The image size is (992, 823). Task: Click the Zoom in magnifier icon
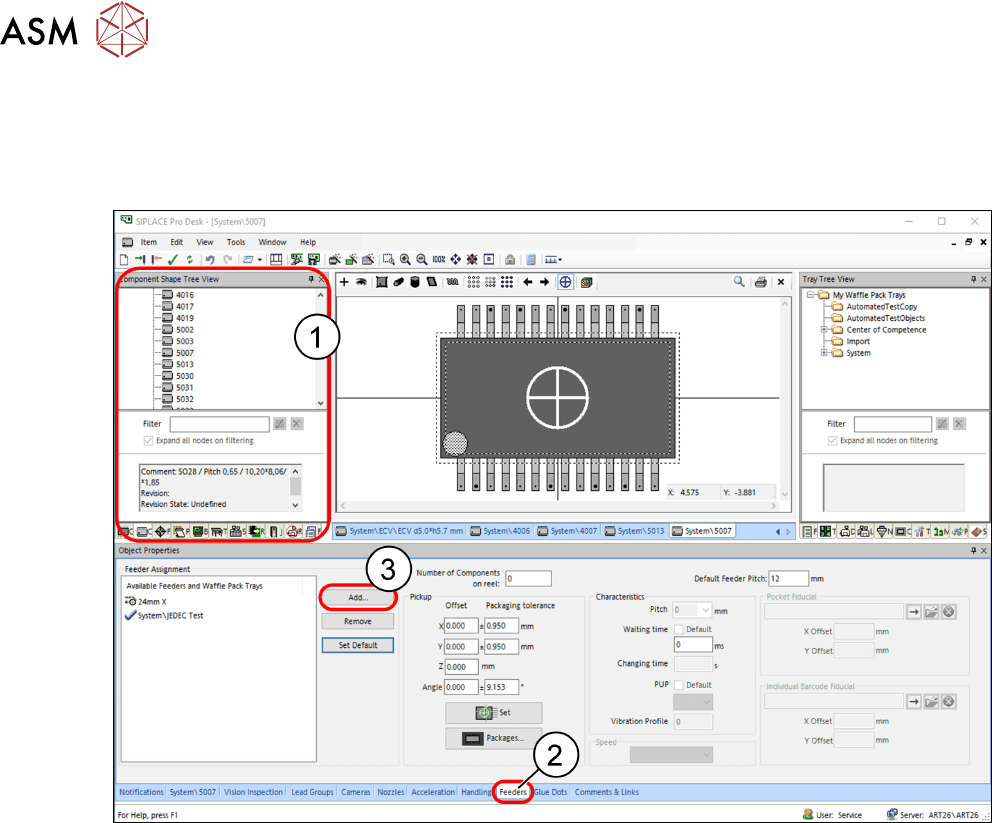coord(405,259)
